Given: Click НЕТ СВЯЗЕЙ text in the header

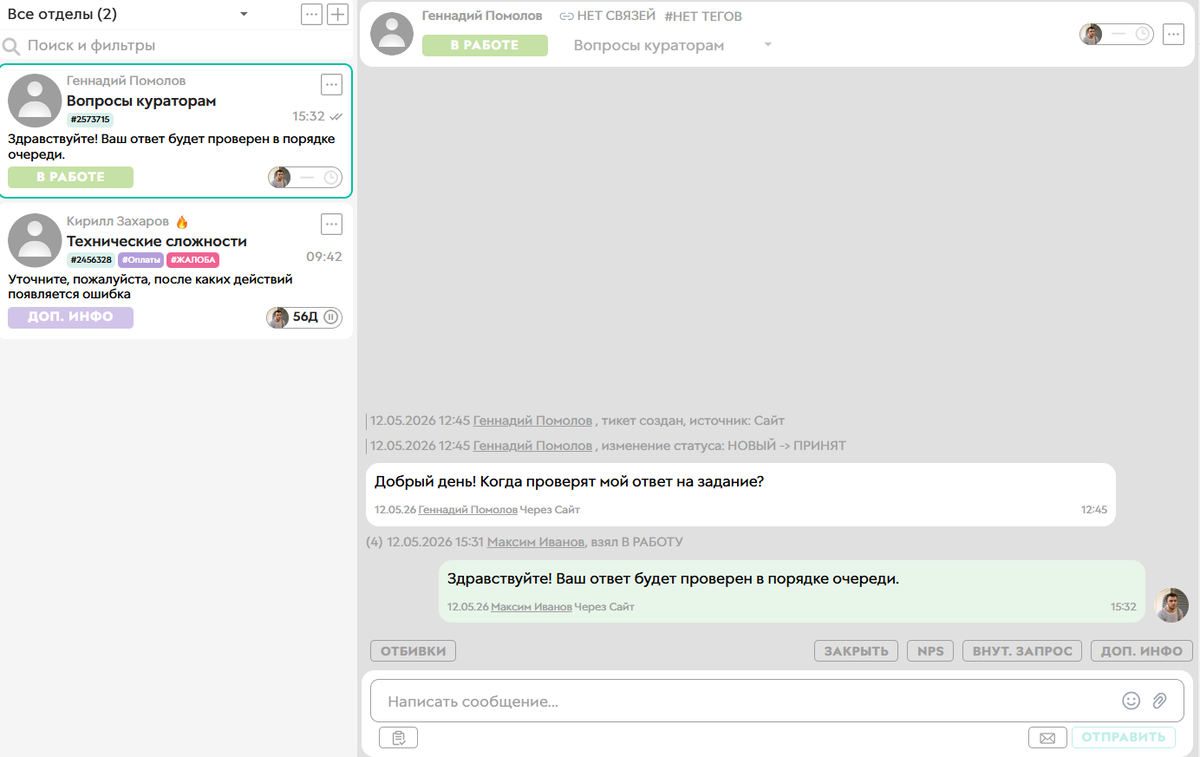Looking at the screenshot, I should [x=616, y=17].
